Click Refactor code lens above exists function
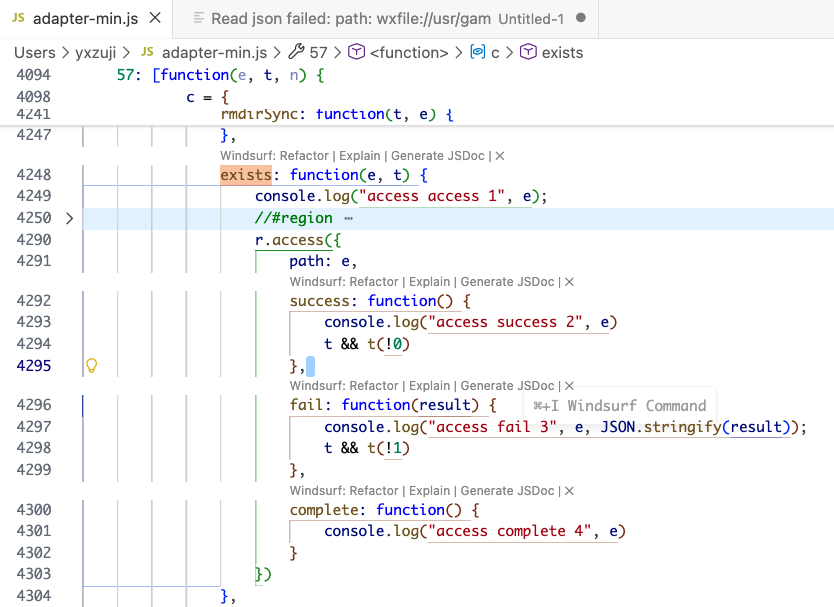The width and height of the screenshot is (834, 607). click(x=304, y=156)
